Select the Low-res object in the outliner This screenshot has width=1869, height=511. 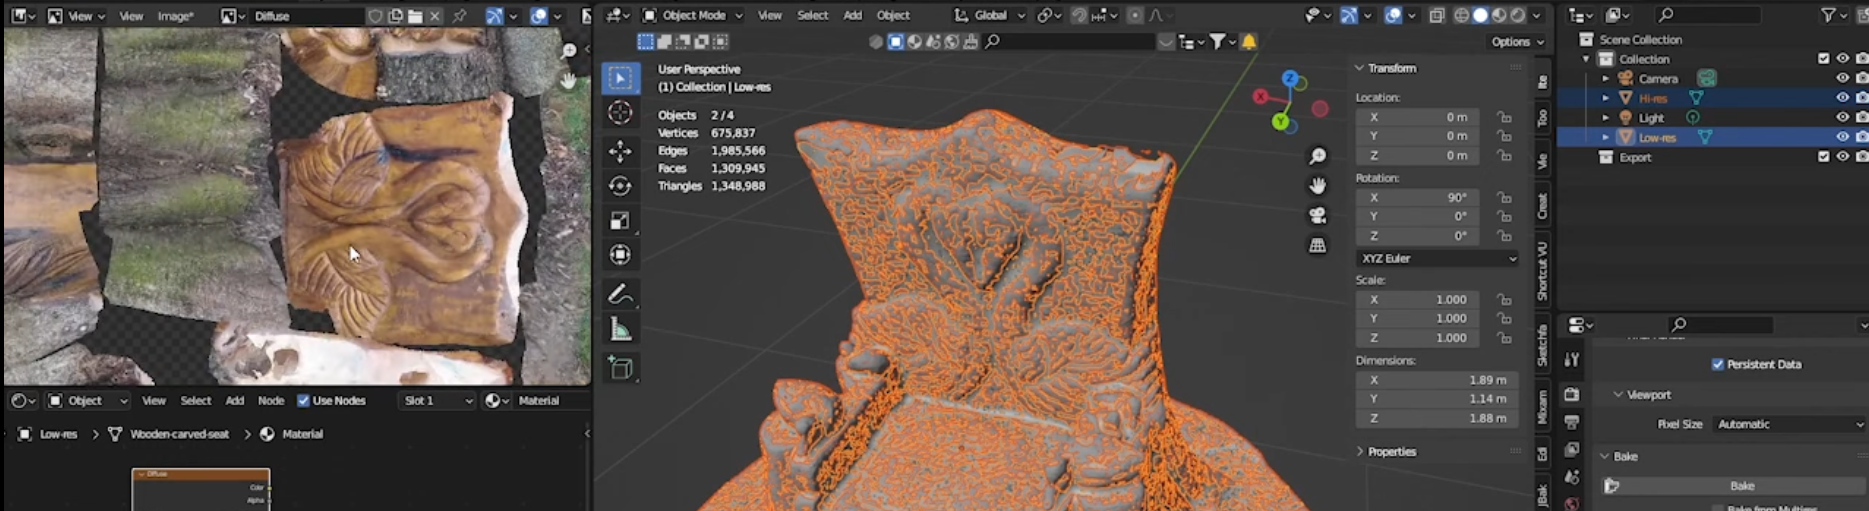pos(1657,137)
